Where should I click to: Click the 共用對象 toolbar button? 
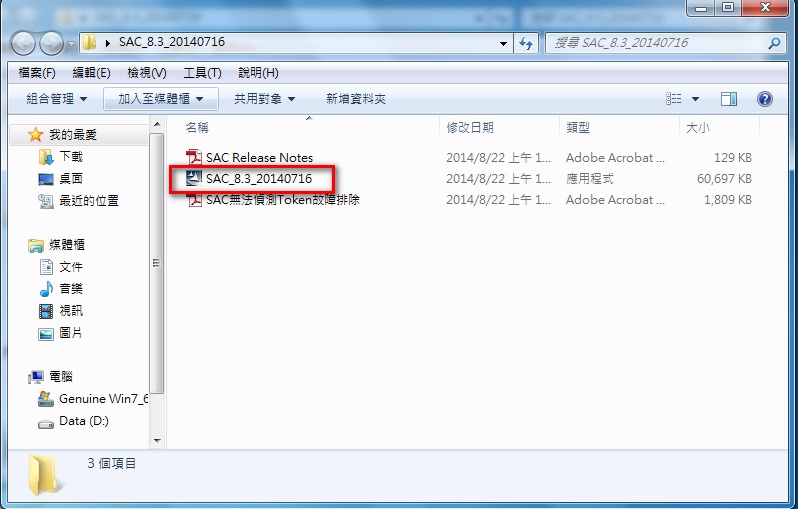265,99
